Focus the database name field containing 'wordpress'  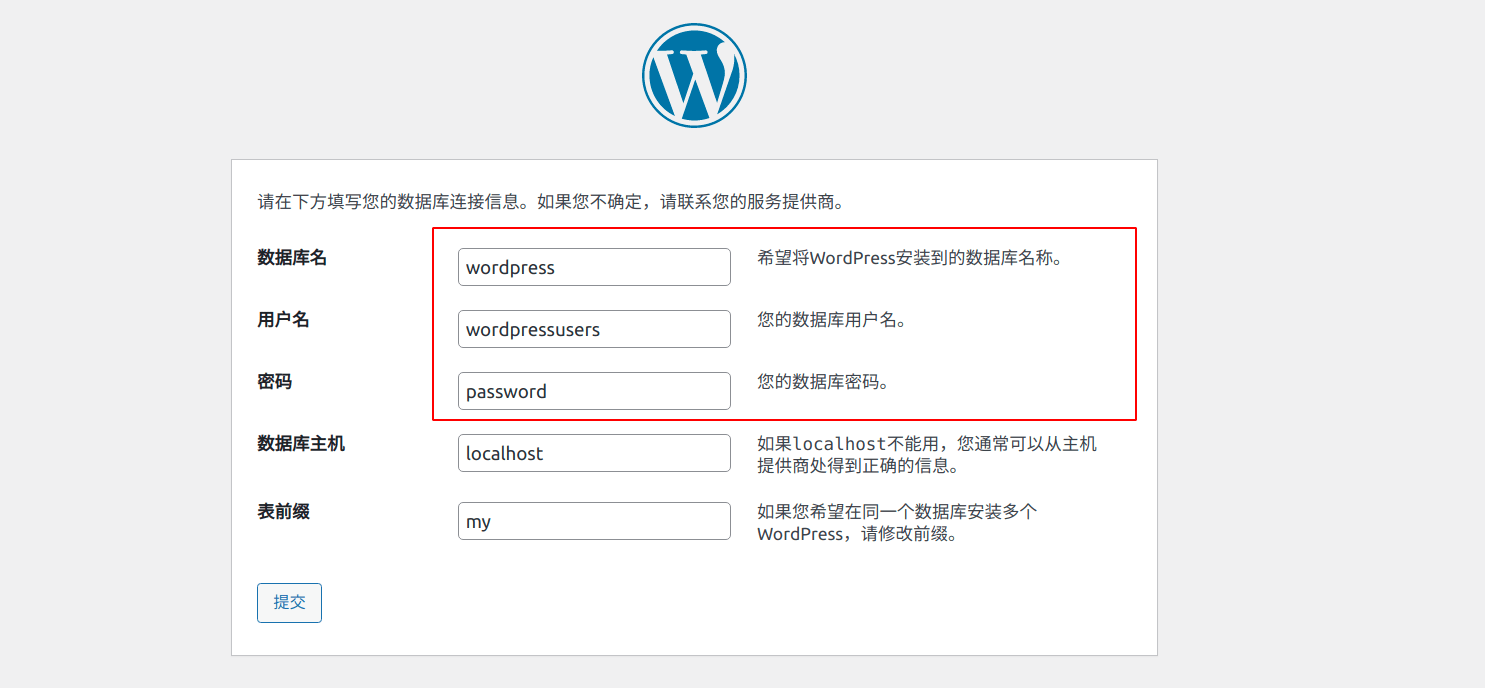[x=594, y=267]
